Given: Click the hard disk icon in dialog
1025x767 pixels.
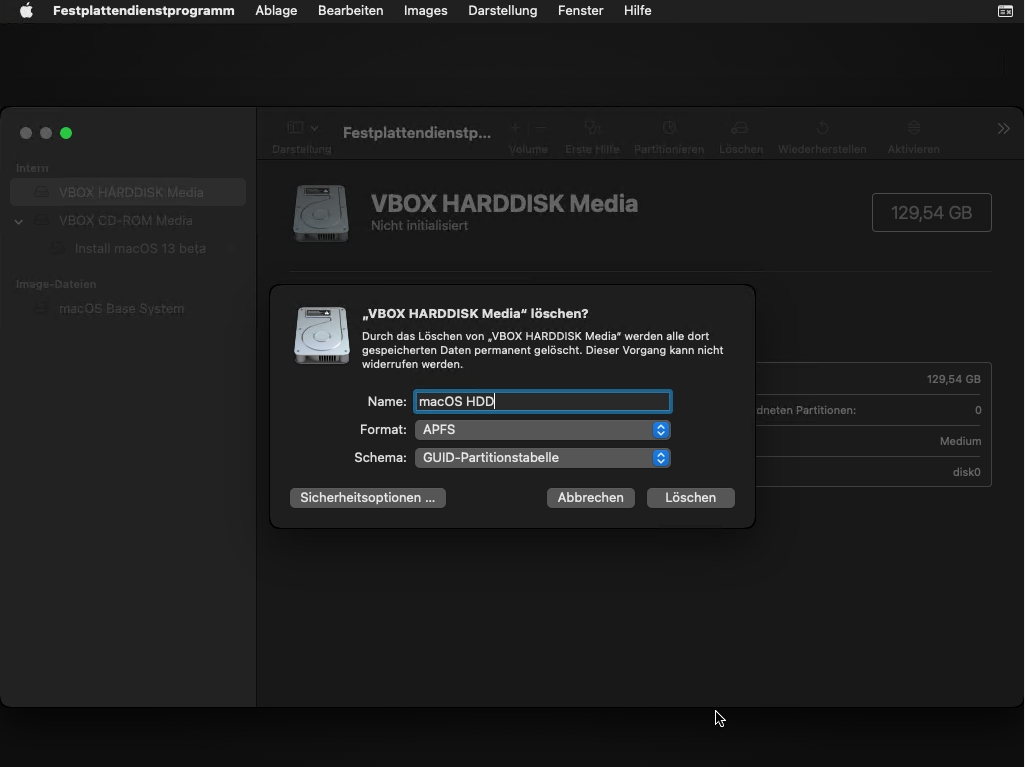Looking at the screenshot, I should (322, 335).
